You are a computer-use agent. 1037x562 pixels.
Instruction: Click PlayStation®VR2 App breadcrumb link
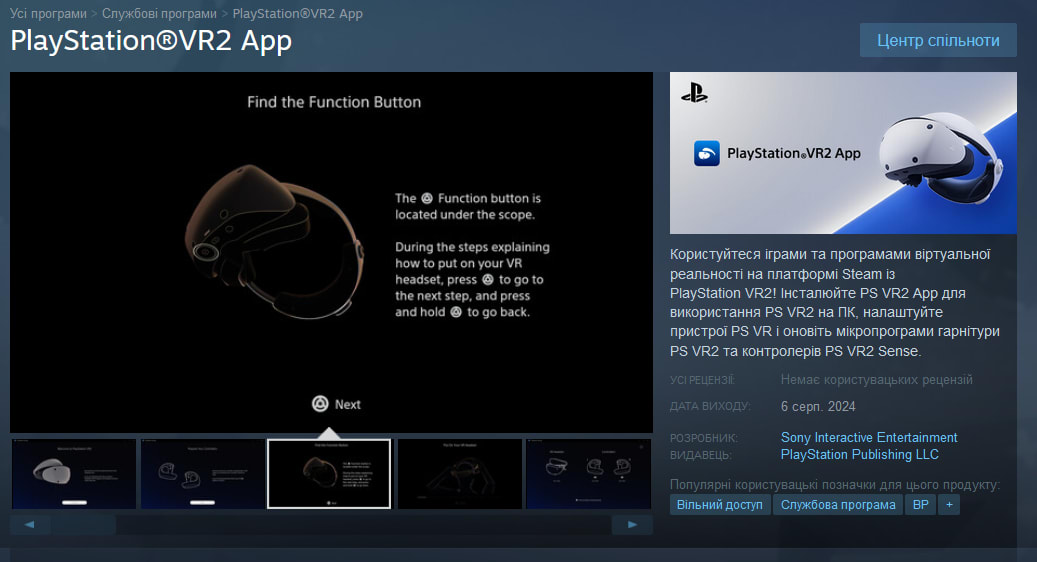(x=298, y=13)
